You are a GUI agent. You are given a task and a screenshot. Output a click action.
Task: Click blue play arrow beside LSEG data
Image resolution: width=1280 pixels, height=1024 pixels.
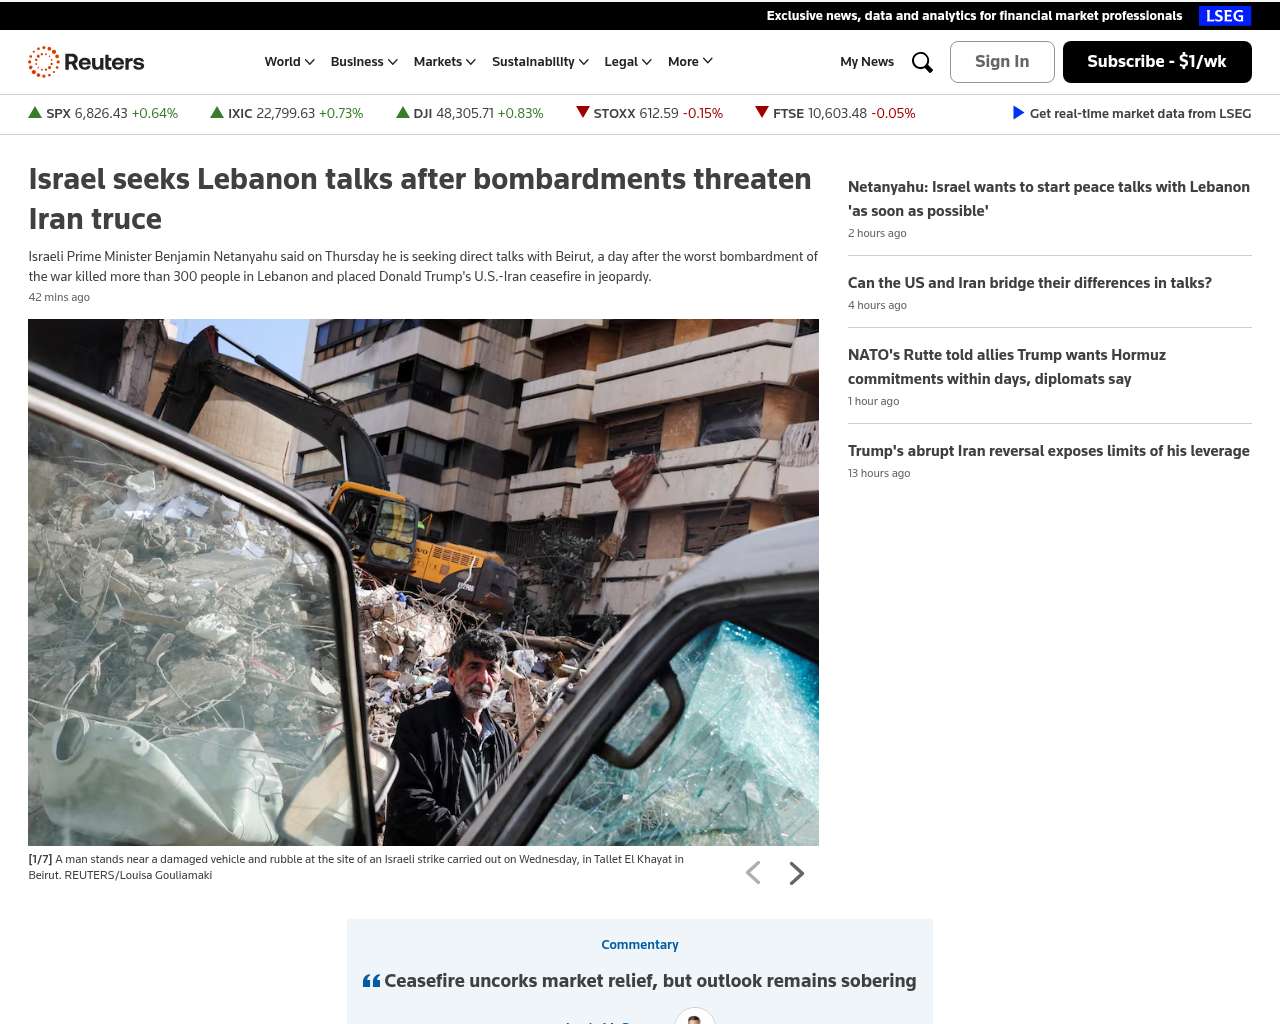[x=1018, y=113]
